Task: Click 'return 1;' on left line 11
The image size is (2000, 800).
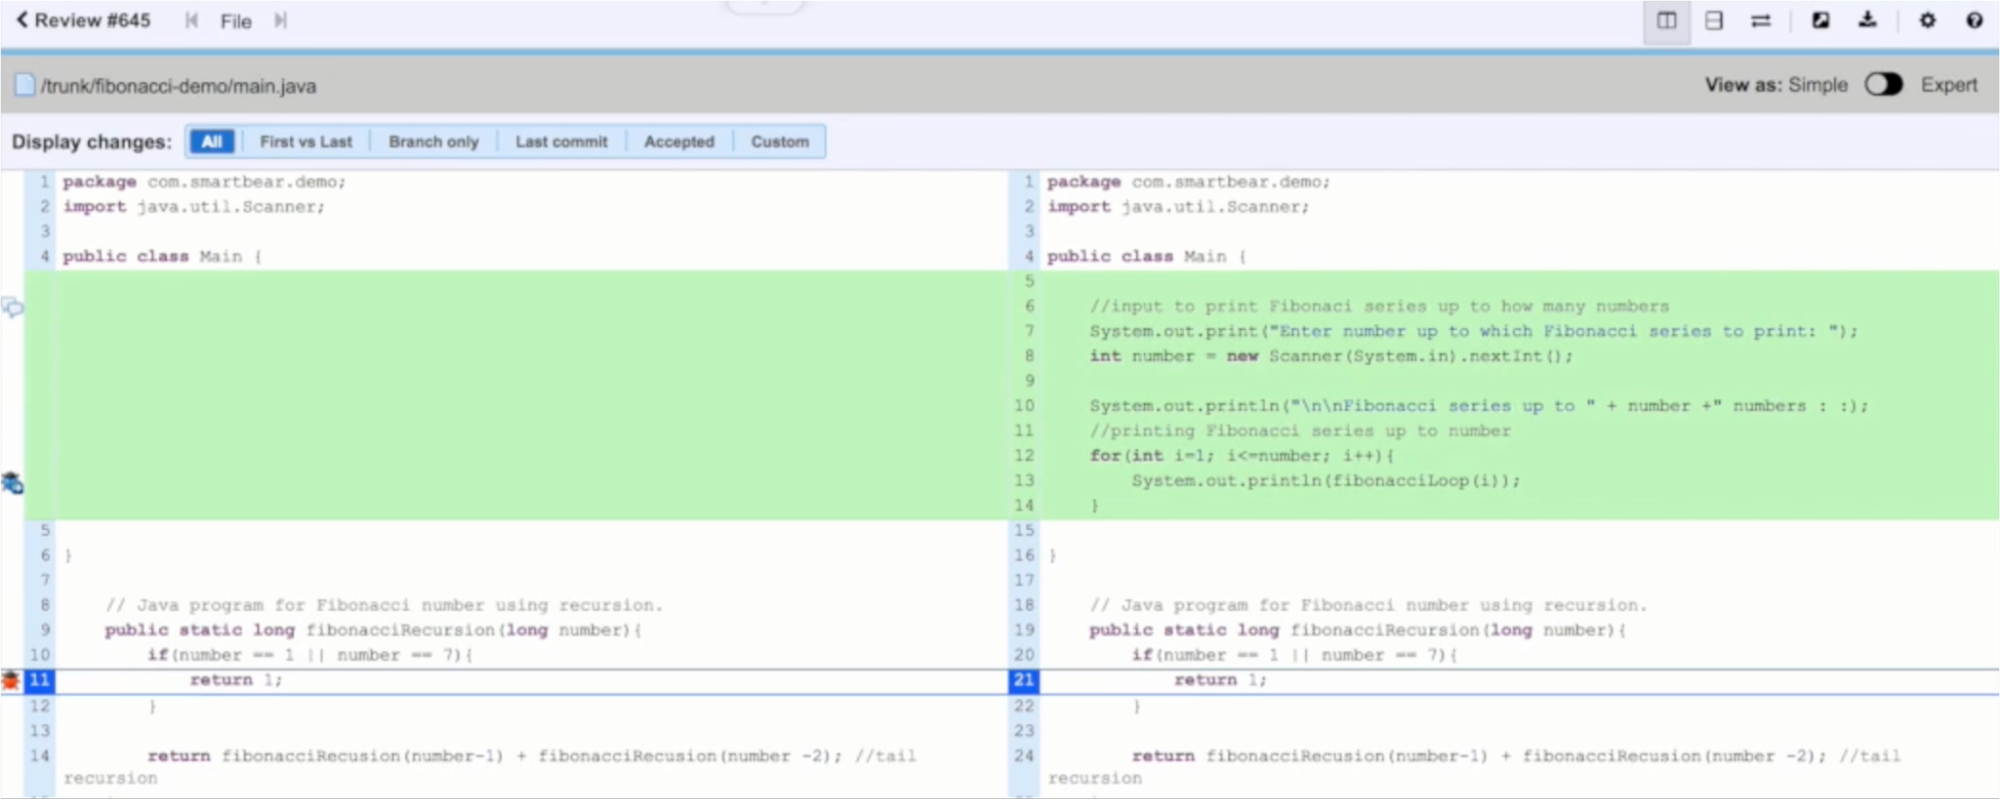Action: tap(236, 680)
